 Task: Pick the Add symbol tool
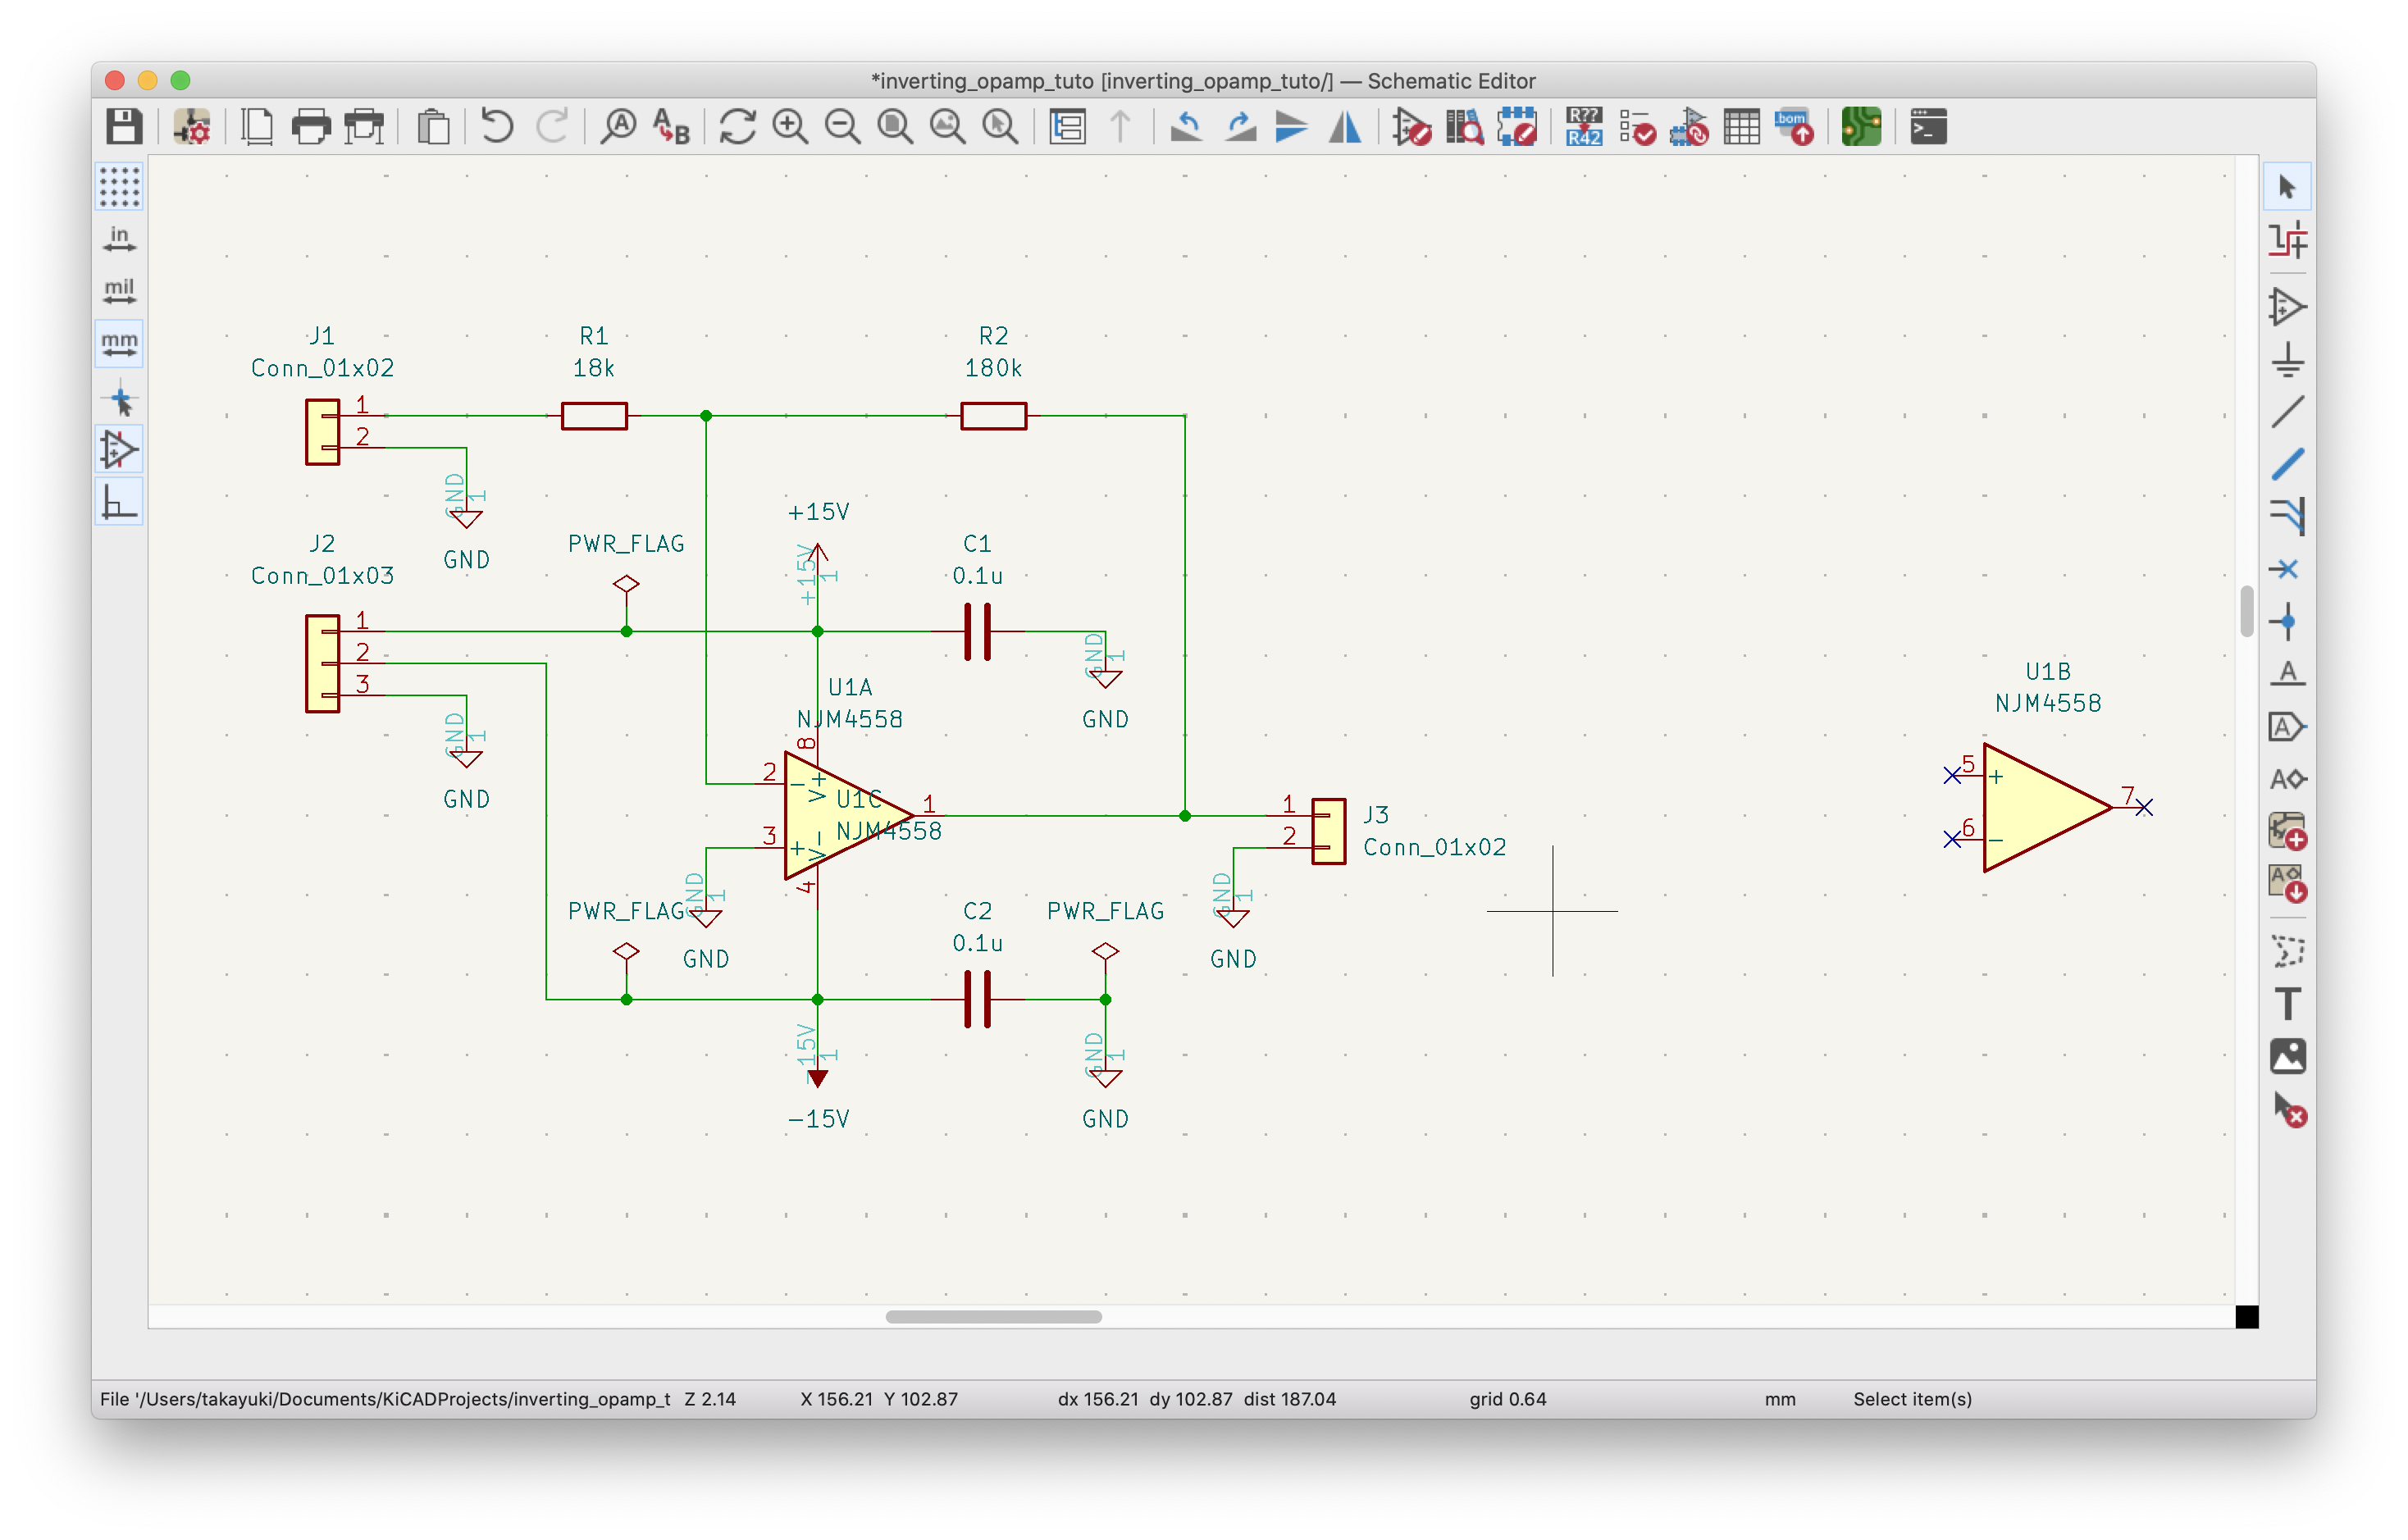(2287, 306)
